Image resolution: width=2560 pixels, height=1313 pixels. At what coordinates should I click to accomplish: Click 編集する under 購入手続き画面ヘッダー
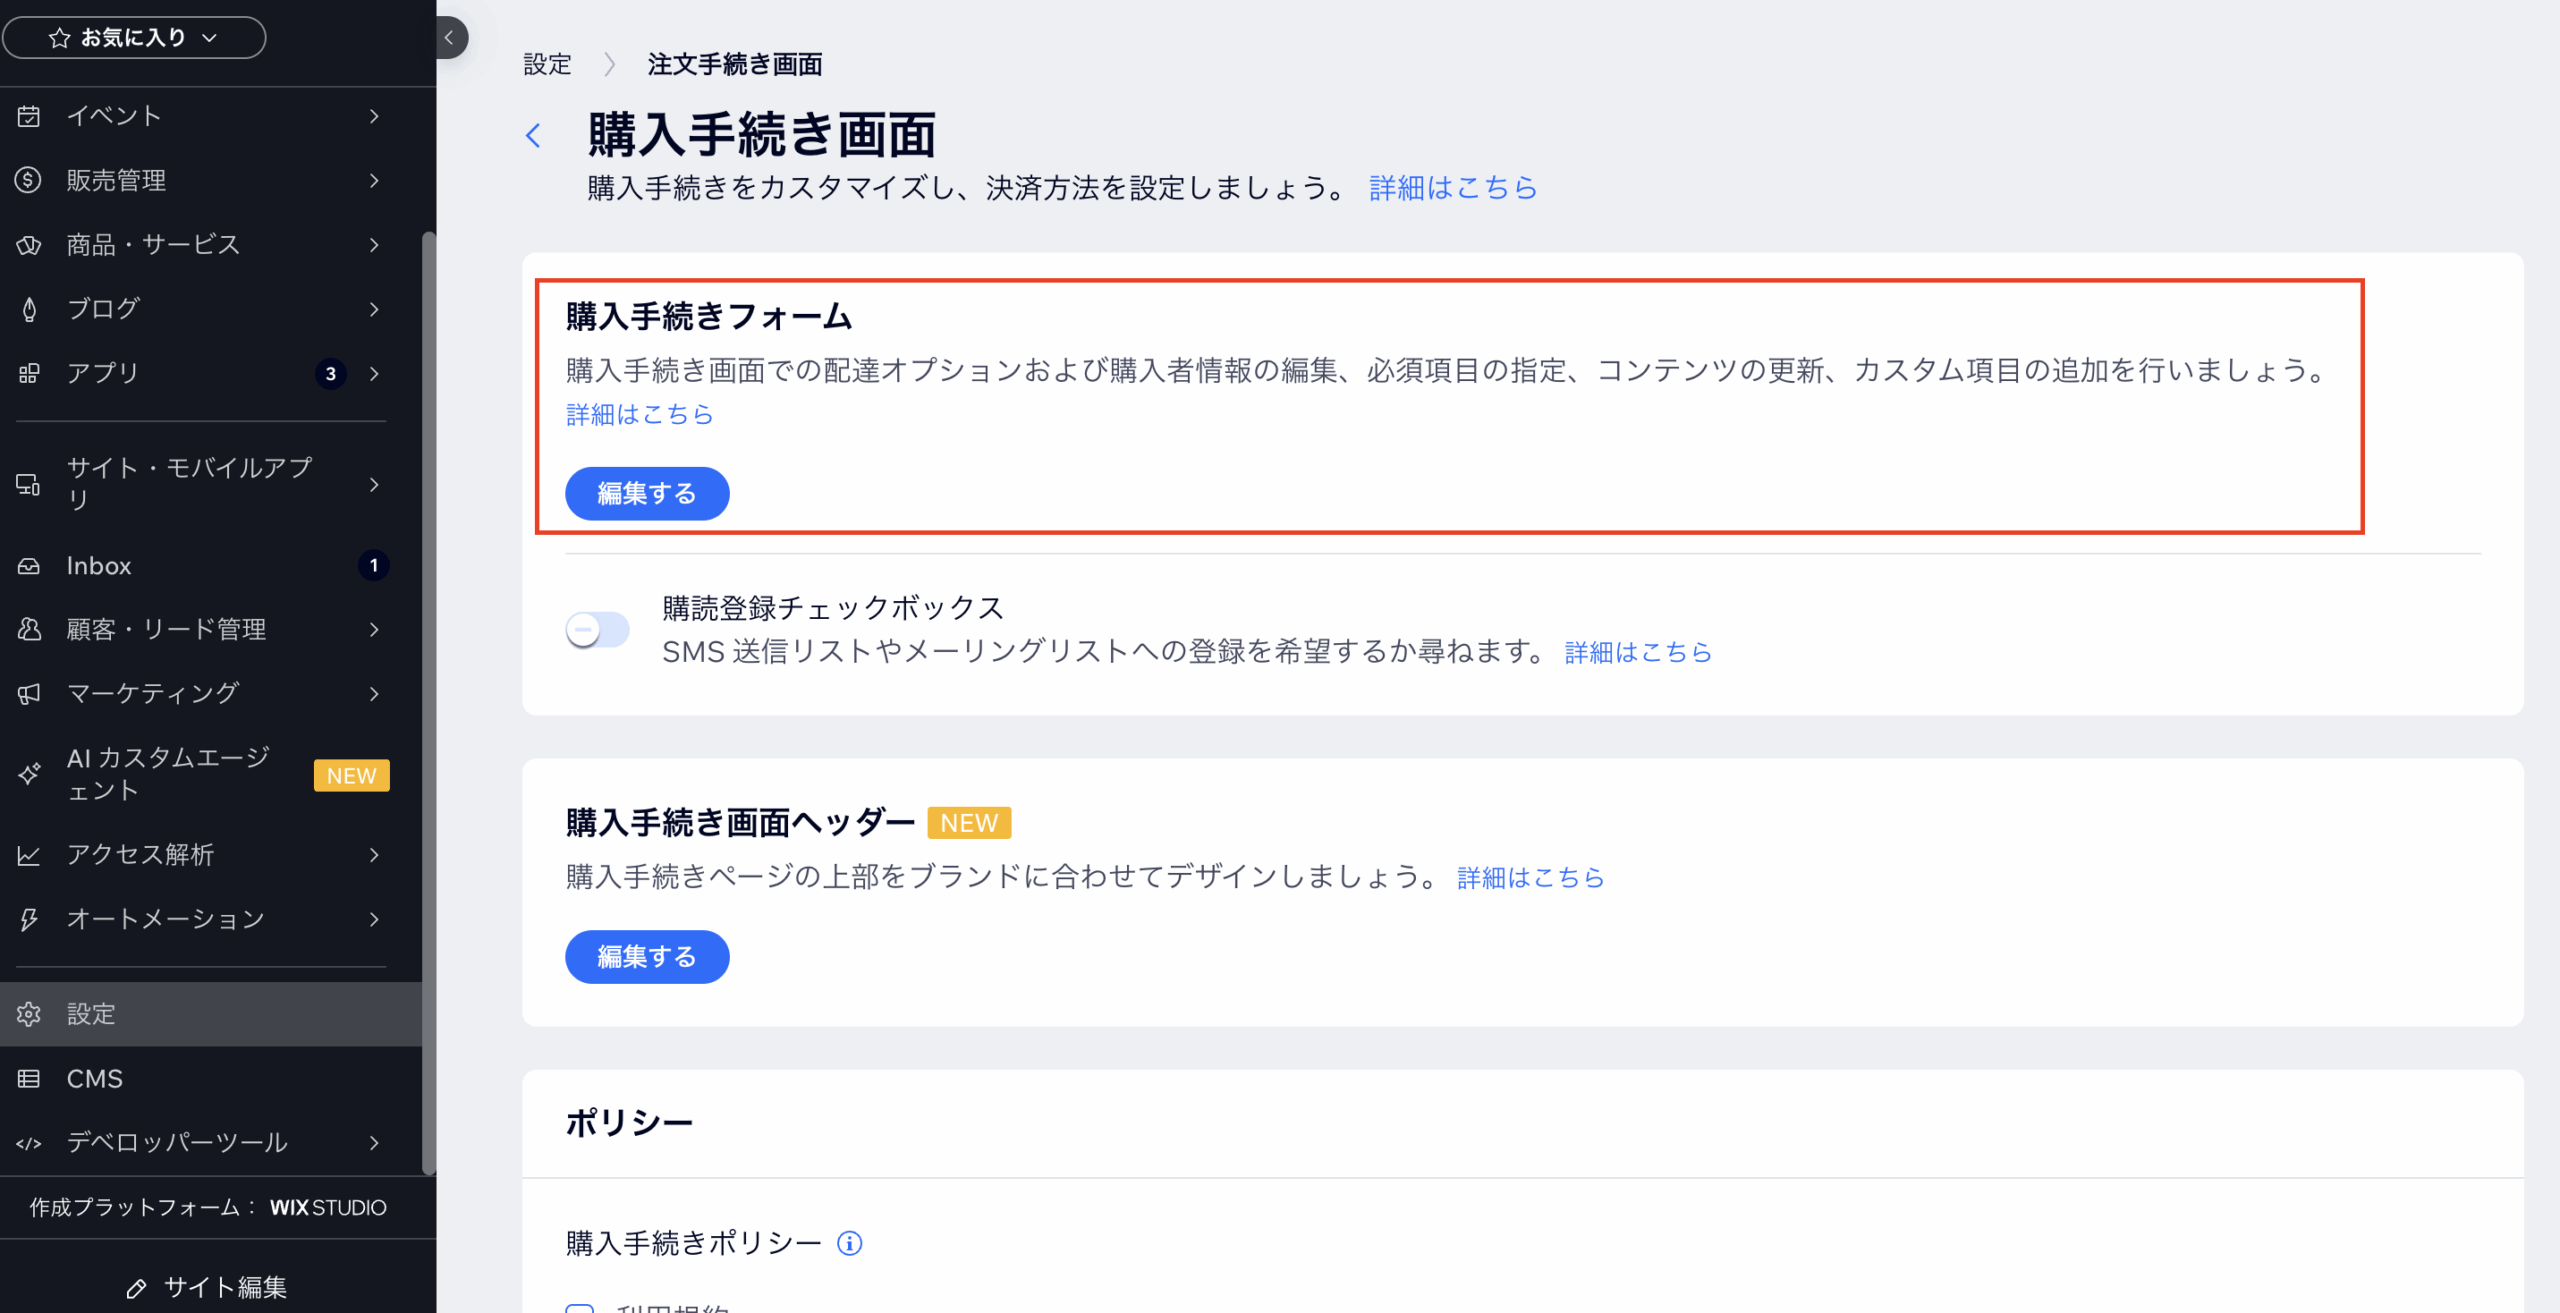[x=646, y=957]
